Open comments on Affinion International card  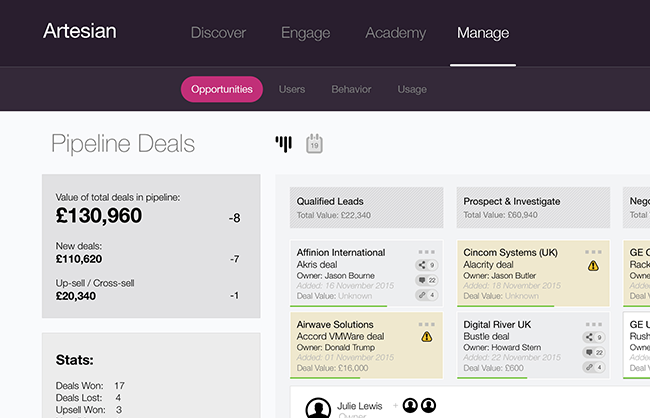427,280
